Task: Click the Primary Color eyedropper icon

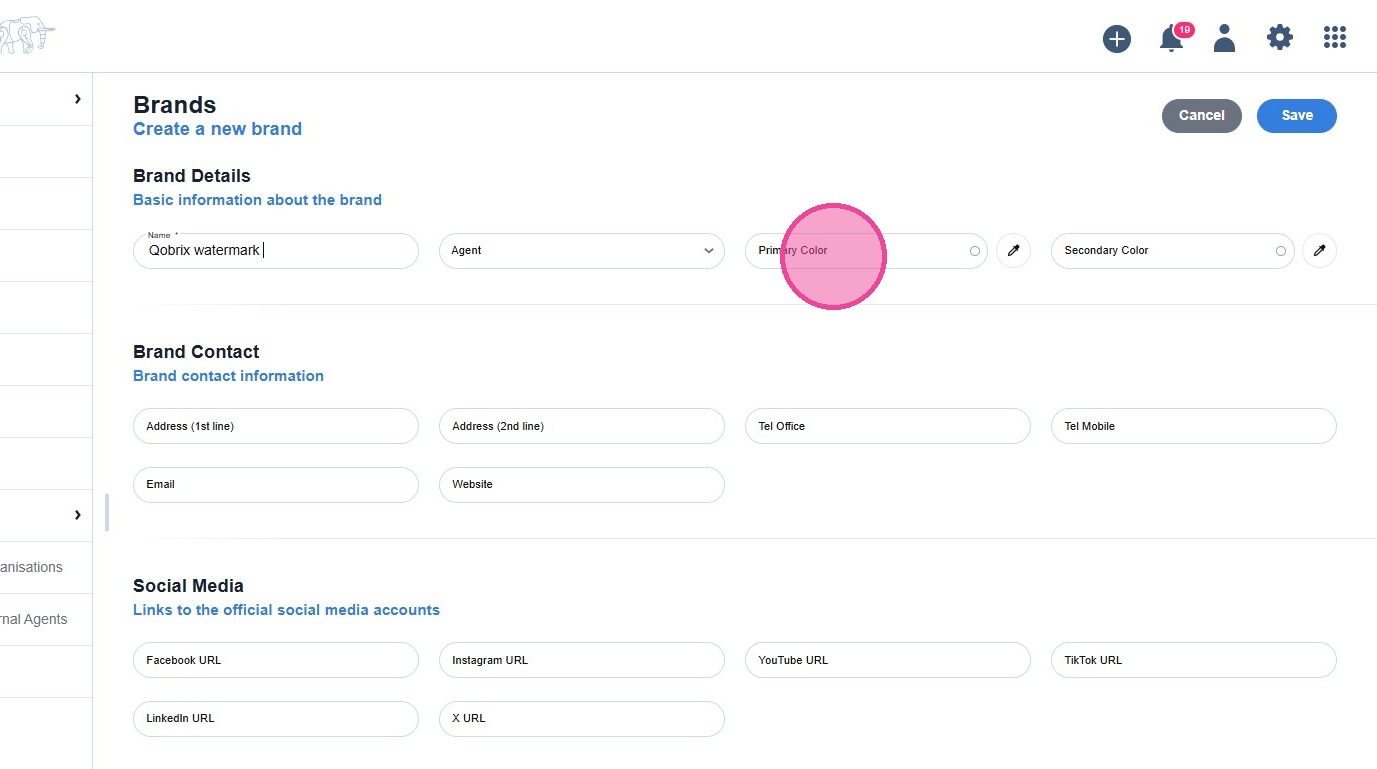Action: [x=1013, y=251]
